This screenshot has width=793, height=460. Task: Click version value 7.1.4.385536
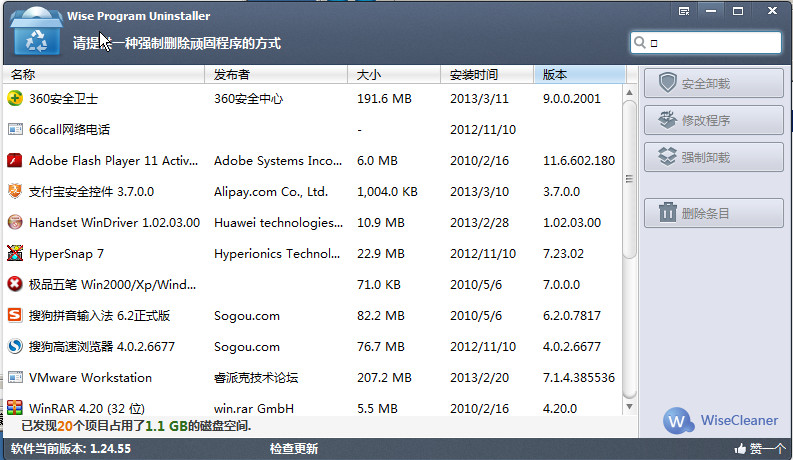pyautogui.click(x=579, y=378)
